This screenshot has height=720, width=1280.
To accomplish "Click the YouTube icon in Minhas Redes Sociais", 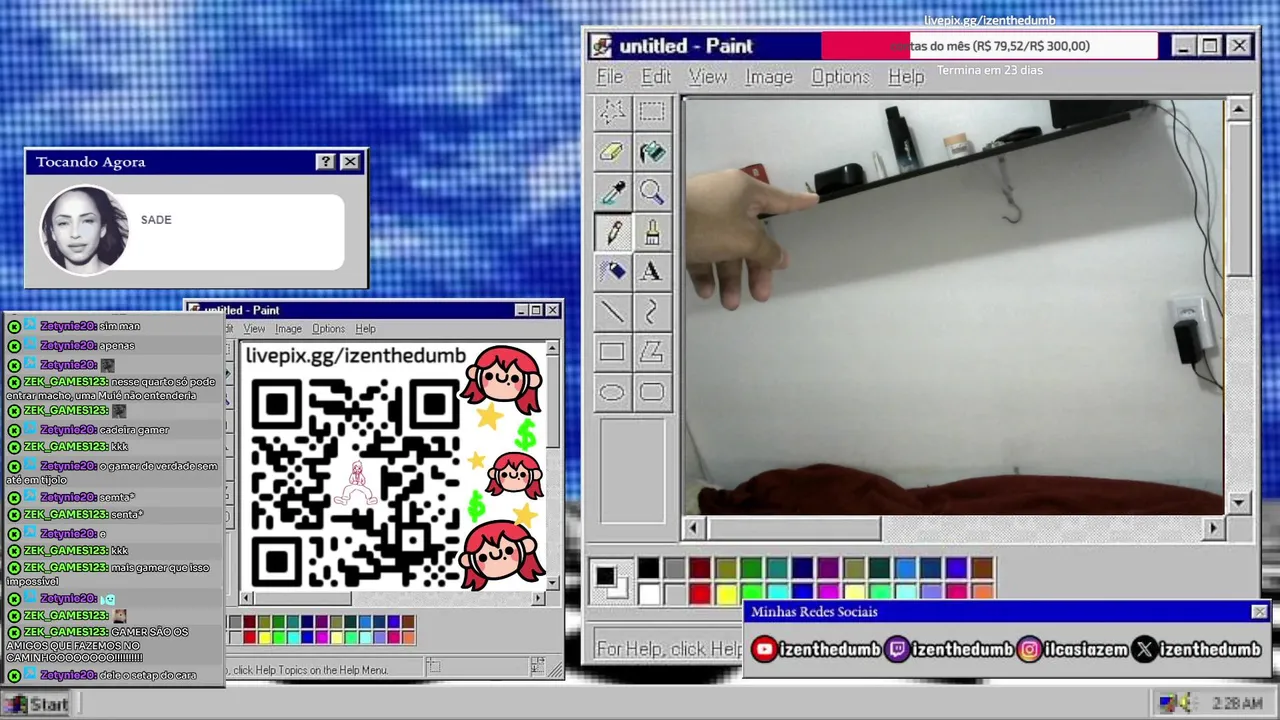I will (764, 649).
